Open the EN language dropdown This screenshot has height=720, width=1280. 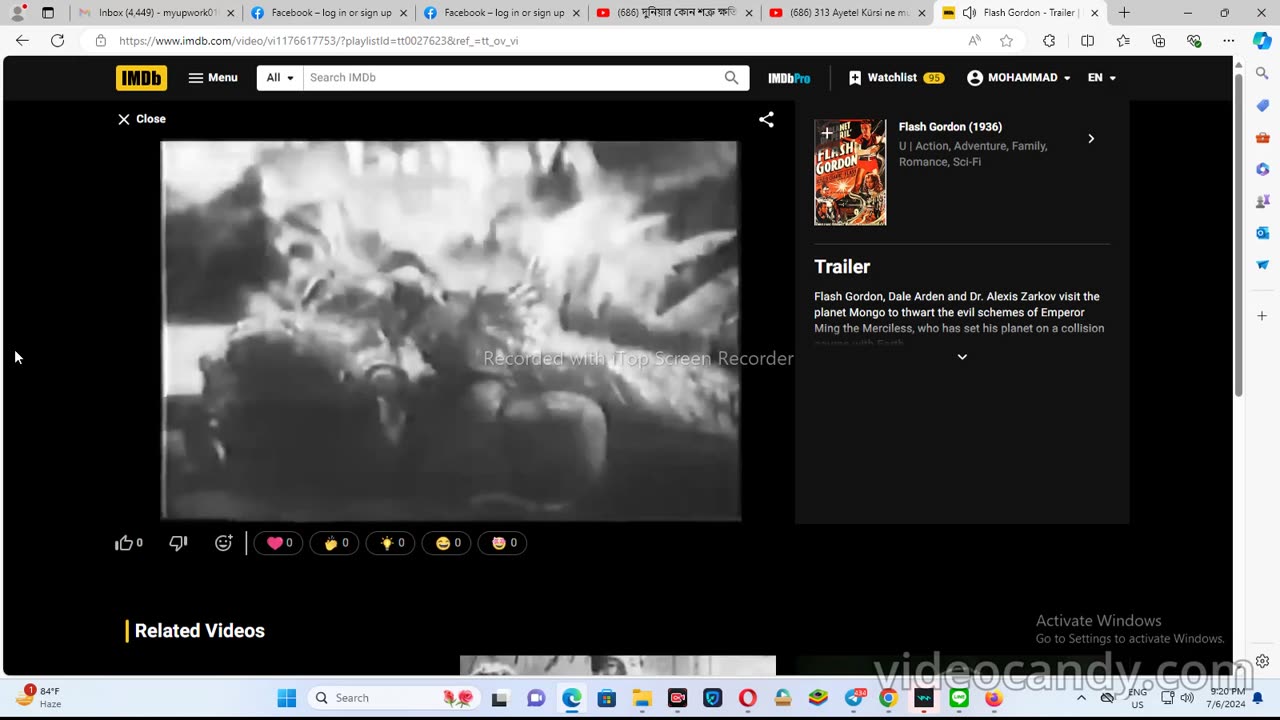(x=1102, y=78)
